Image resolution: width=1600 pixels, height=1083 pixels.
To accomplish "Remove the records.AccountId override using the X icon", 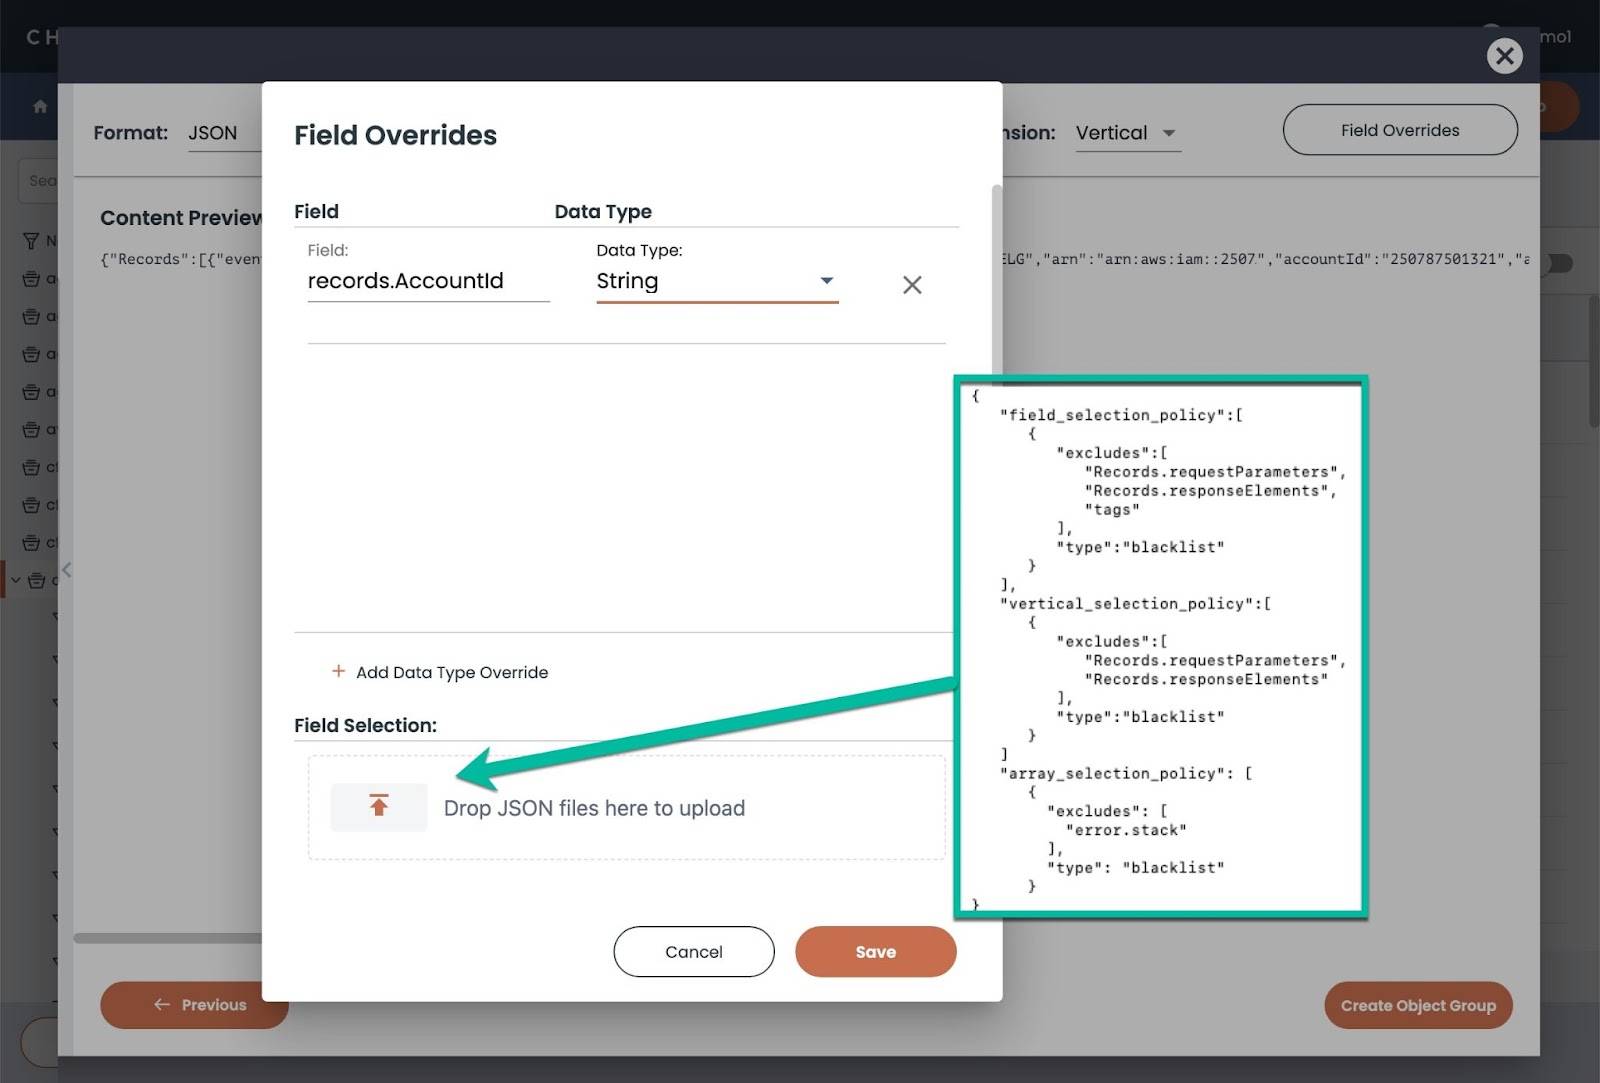I will point(911,285).
